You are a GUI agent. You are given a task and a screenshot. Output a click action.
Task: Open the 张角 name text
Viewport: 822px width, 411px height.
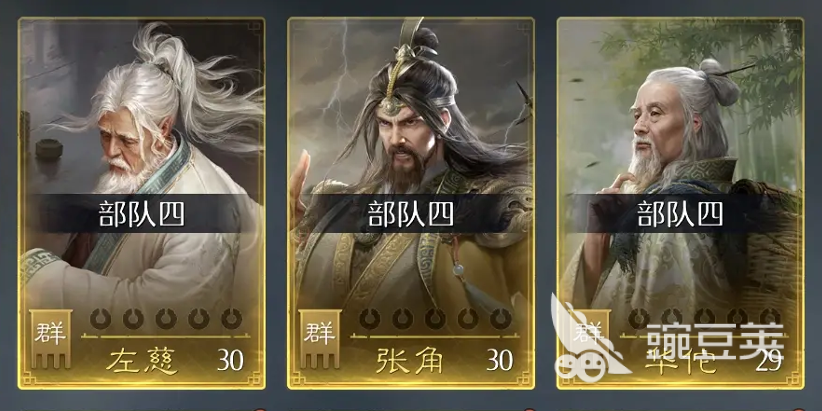coord(410,361)
